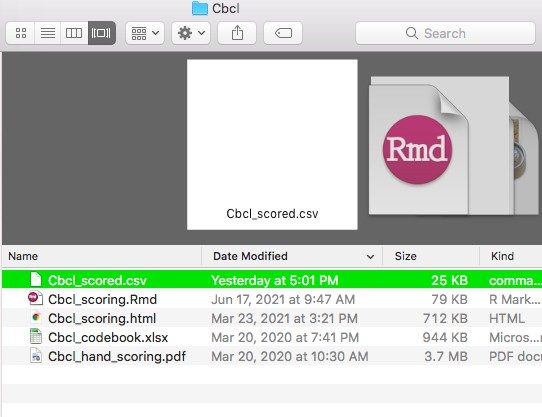Click the Search field
Viewport: 542px width, 417px height.
tap(445, 33)
